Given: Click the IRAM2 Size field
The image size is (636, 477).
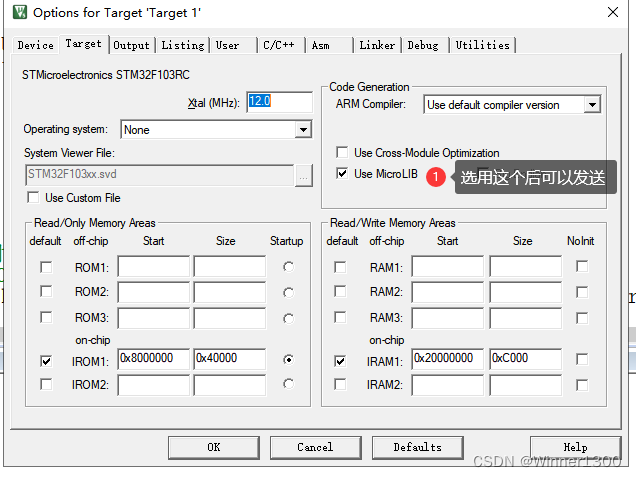Looking at the screenshot, I should point(526,385).
